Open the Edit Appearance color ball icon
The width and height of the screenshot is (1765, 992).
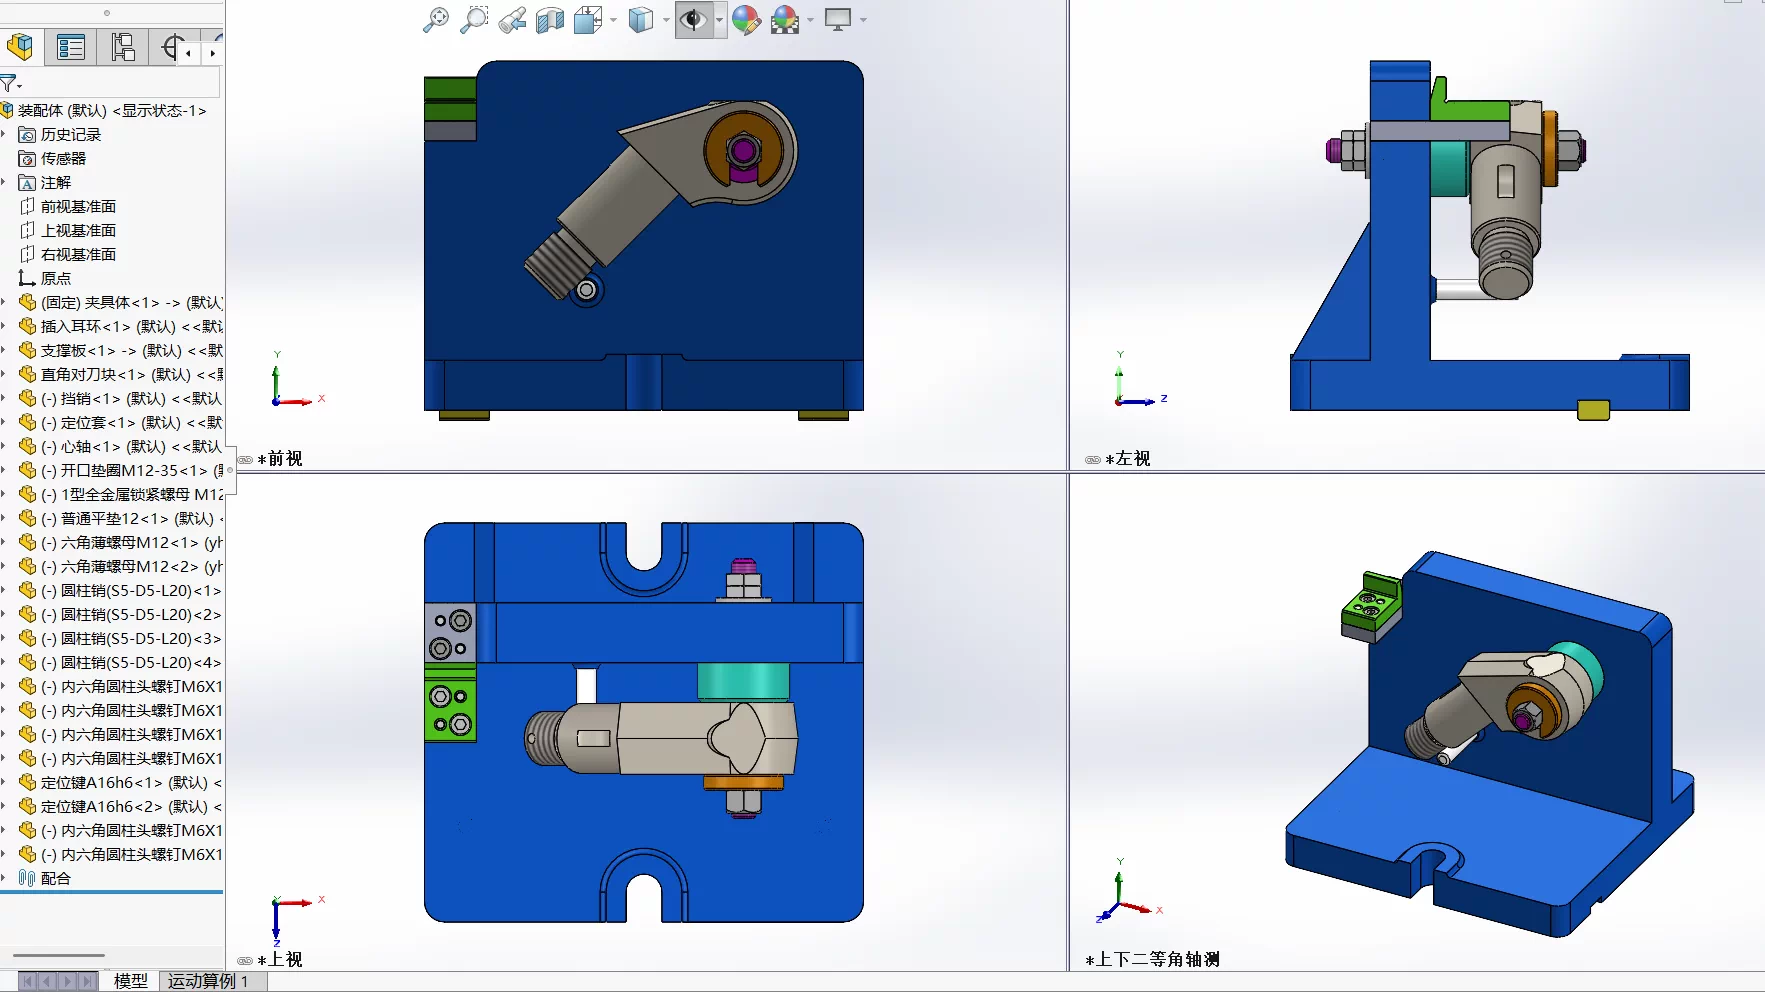[746, 20]
